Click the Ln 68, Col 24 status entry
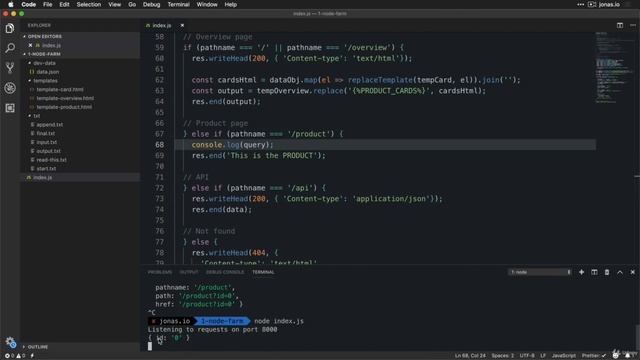This screenshot has width=640, height=360. [x=470, y=356]
